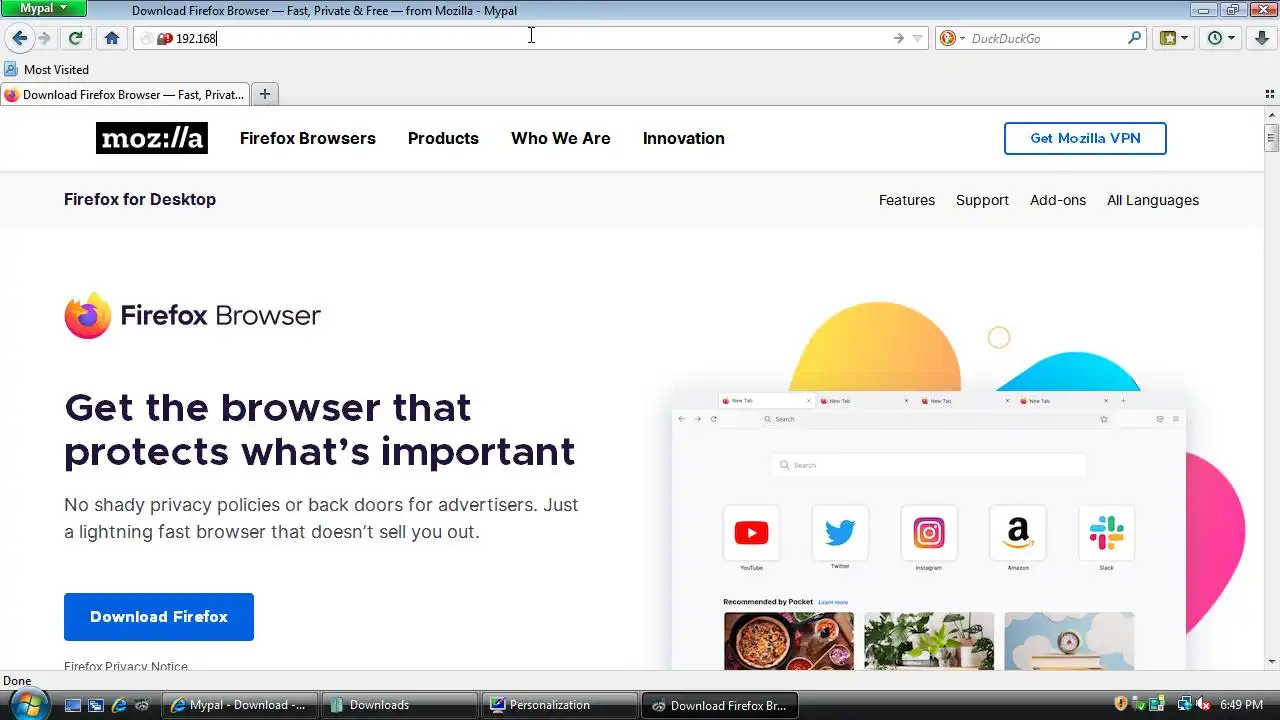Click Switch between windows quick launch icon
The height and width of the screenshot is (720, 1280).
point(96,705)
